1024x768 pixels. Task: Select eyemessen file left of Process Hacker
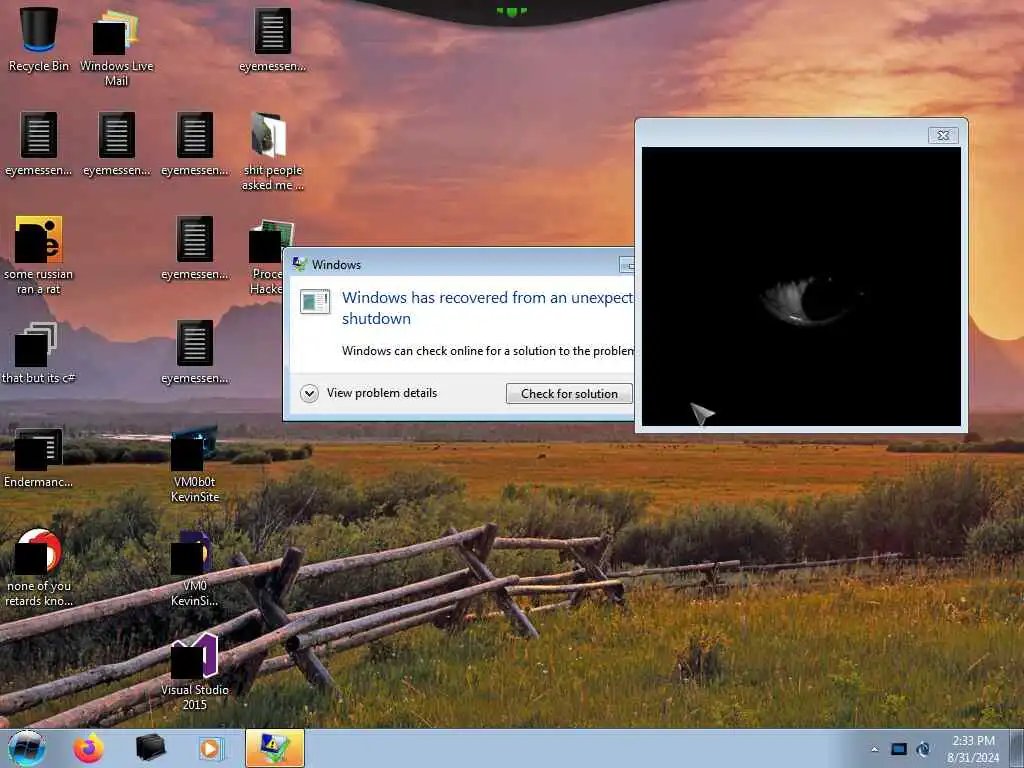pyautogui.click(x=195, y=248)
